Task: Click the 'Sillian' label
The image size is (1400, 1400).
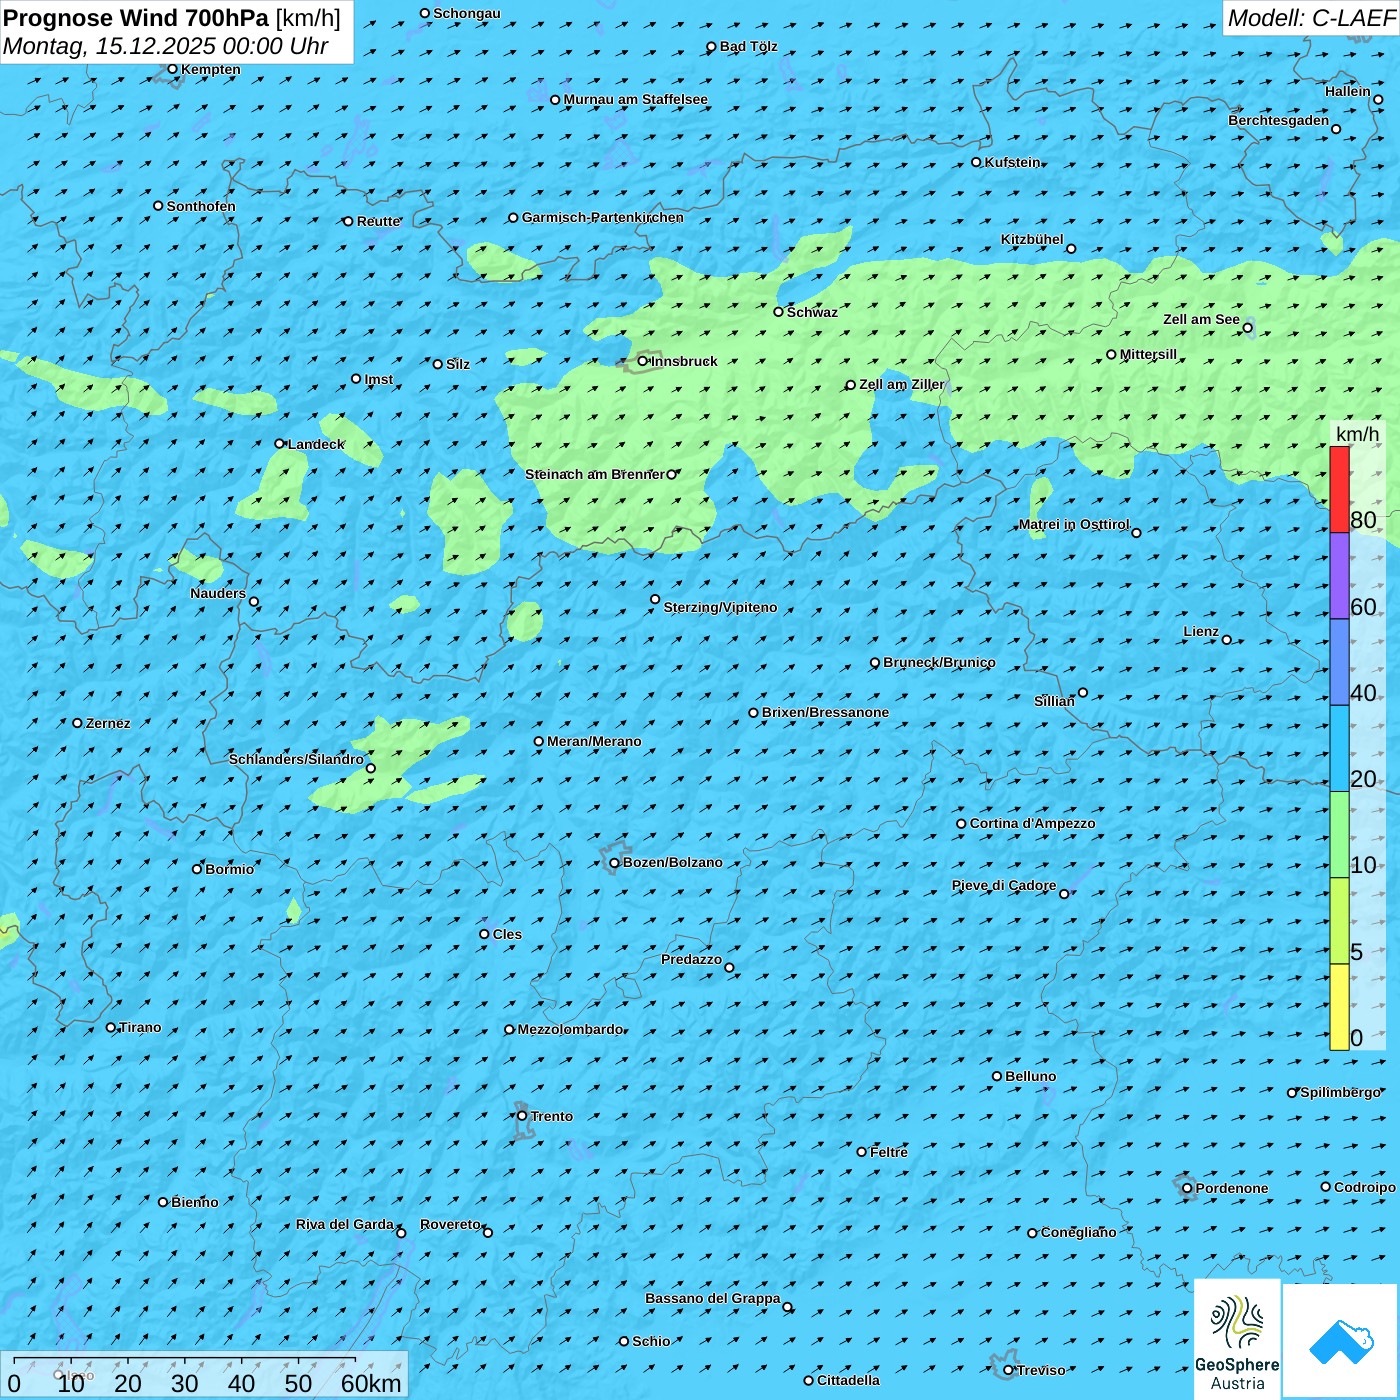Action: click(1054, 701)
